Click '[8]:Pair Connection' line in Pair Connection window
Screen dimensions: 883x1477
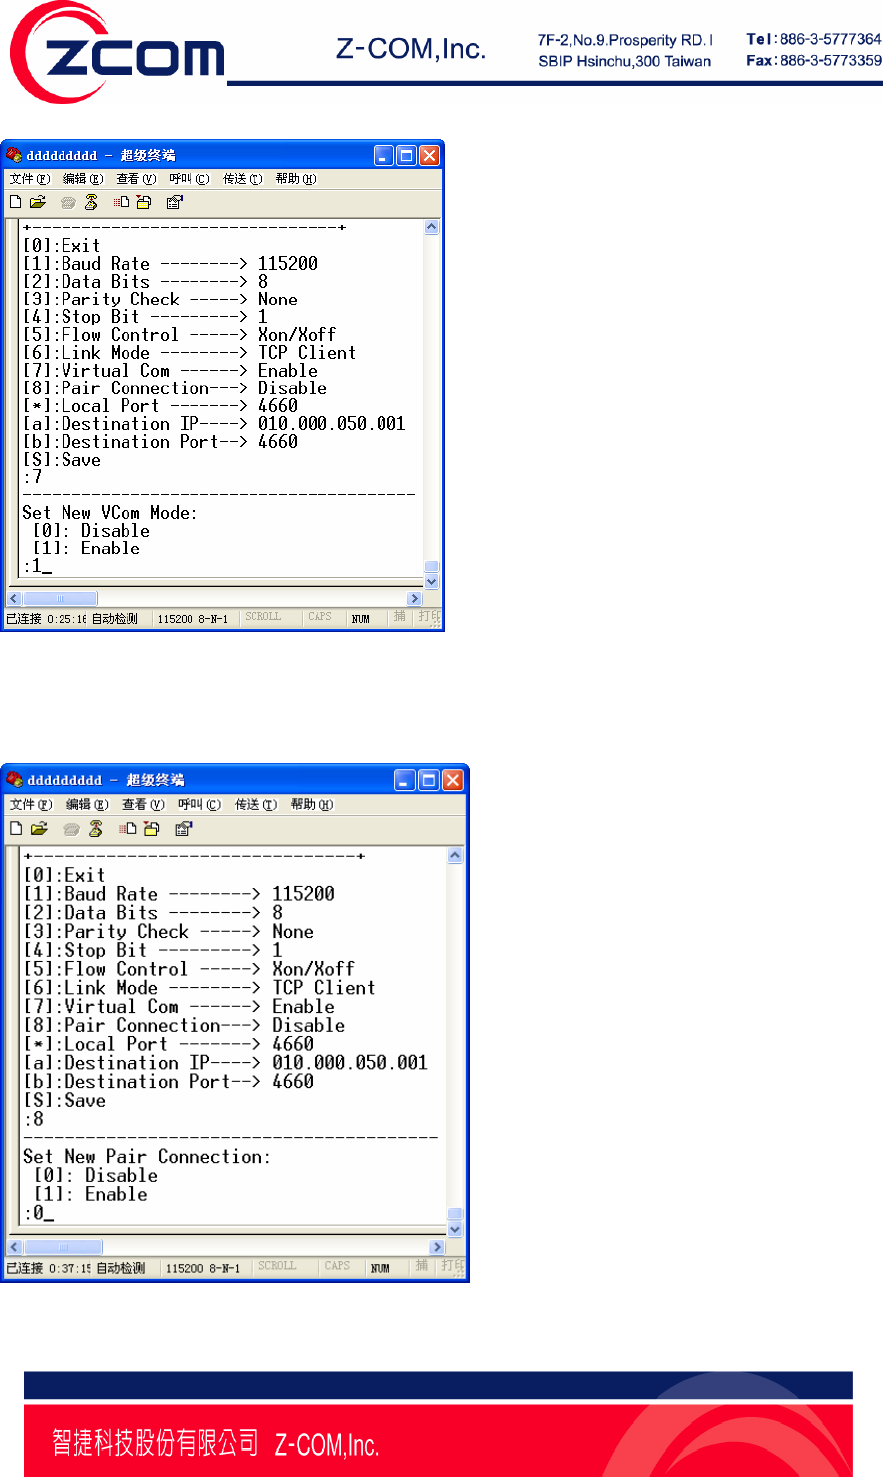tap(184, 1026)
